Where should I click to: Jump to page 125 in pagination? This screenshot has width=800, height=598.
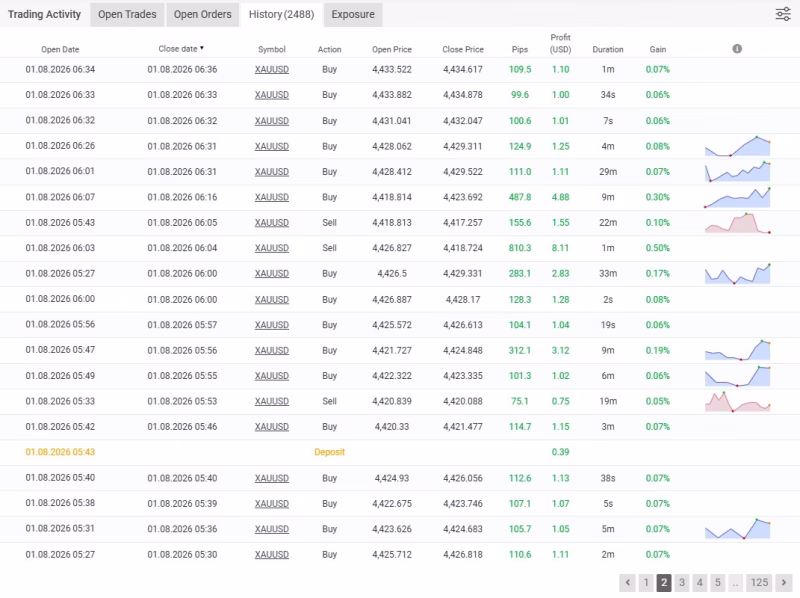(759, 582)
